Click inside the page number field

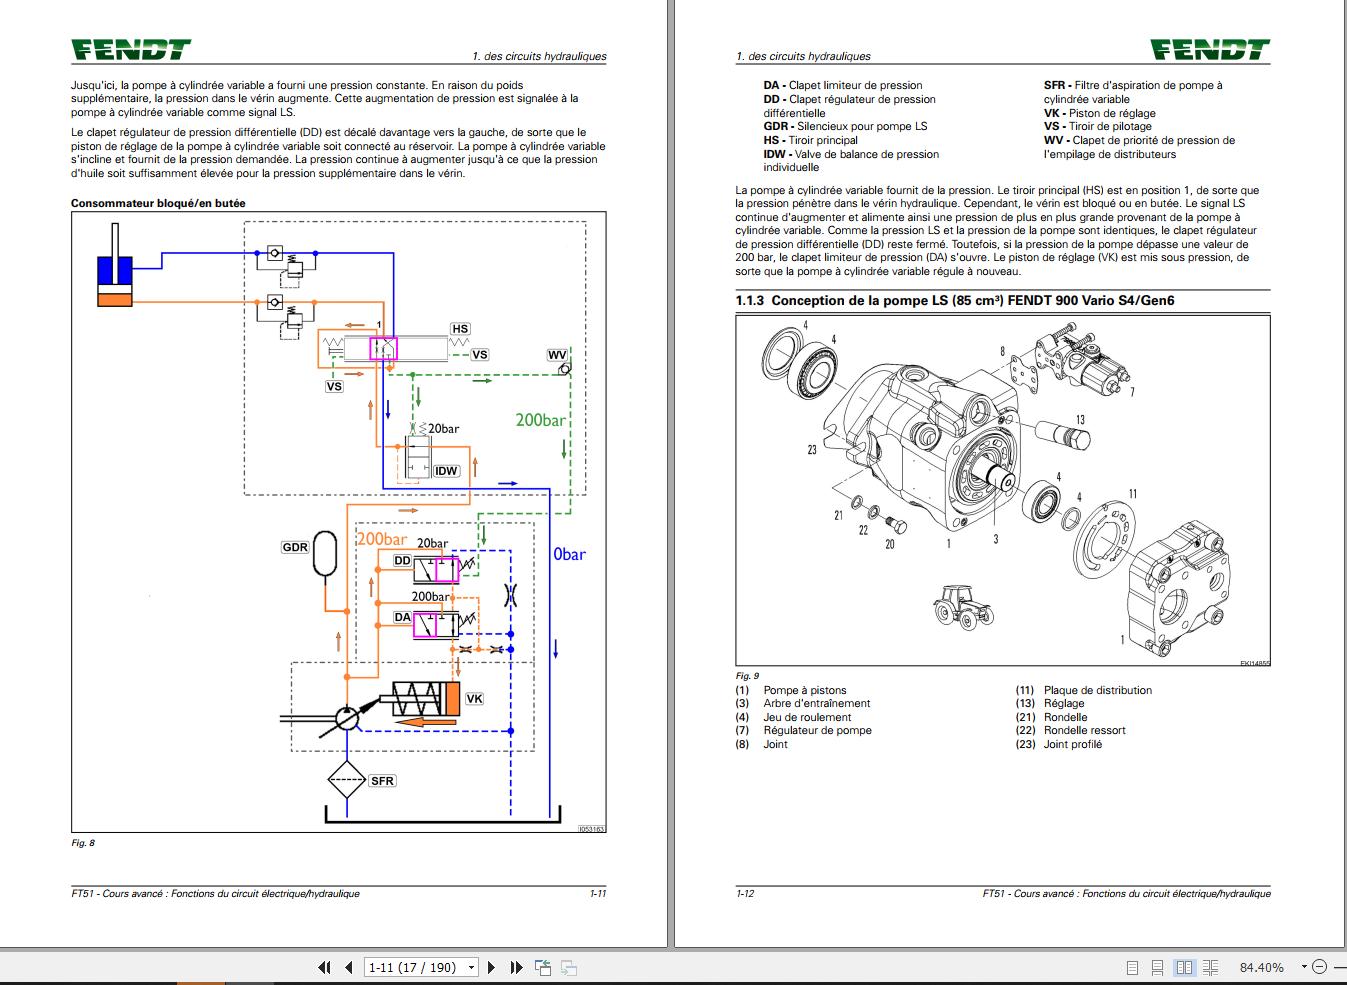tap(410, 967)
